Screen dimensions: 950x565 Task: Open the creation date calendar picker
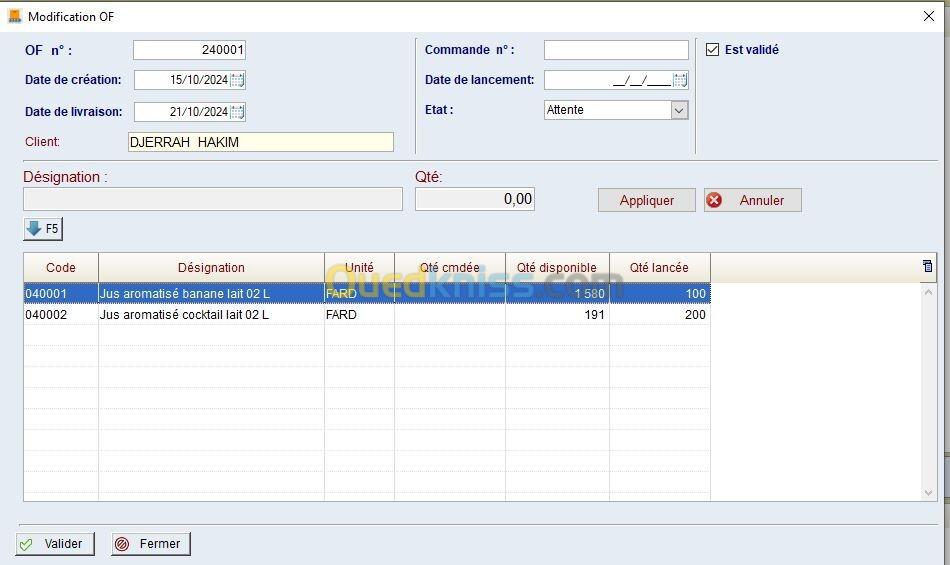pos(237,80)
